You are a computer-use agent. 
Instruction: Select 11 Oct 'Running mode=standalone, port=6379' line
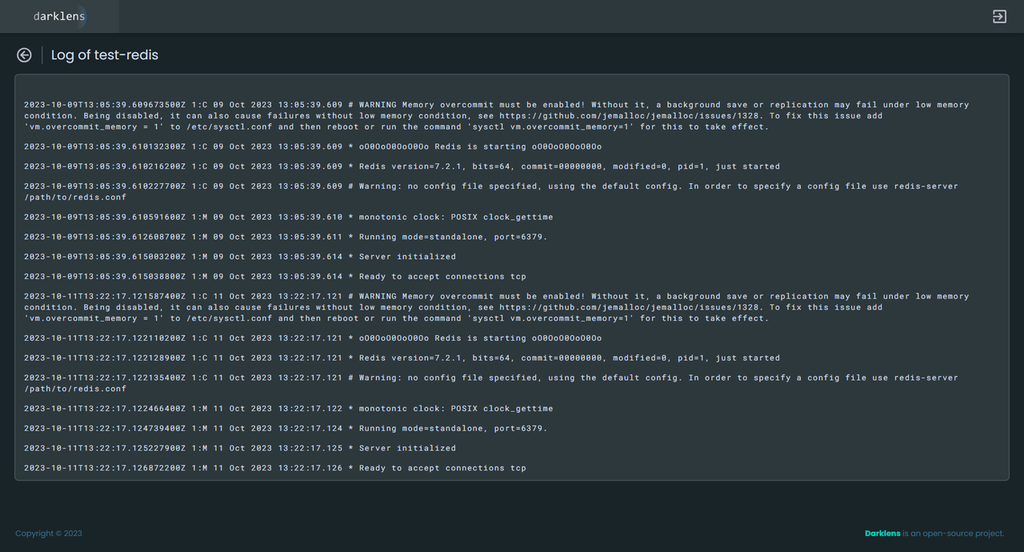click(x=285, y=429)
